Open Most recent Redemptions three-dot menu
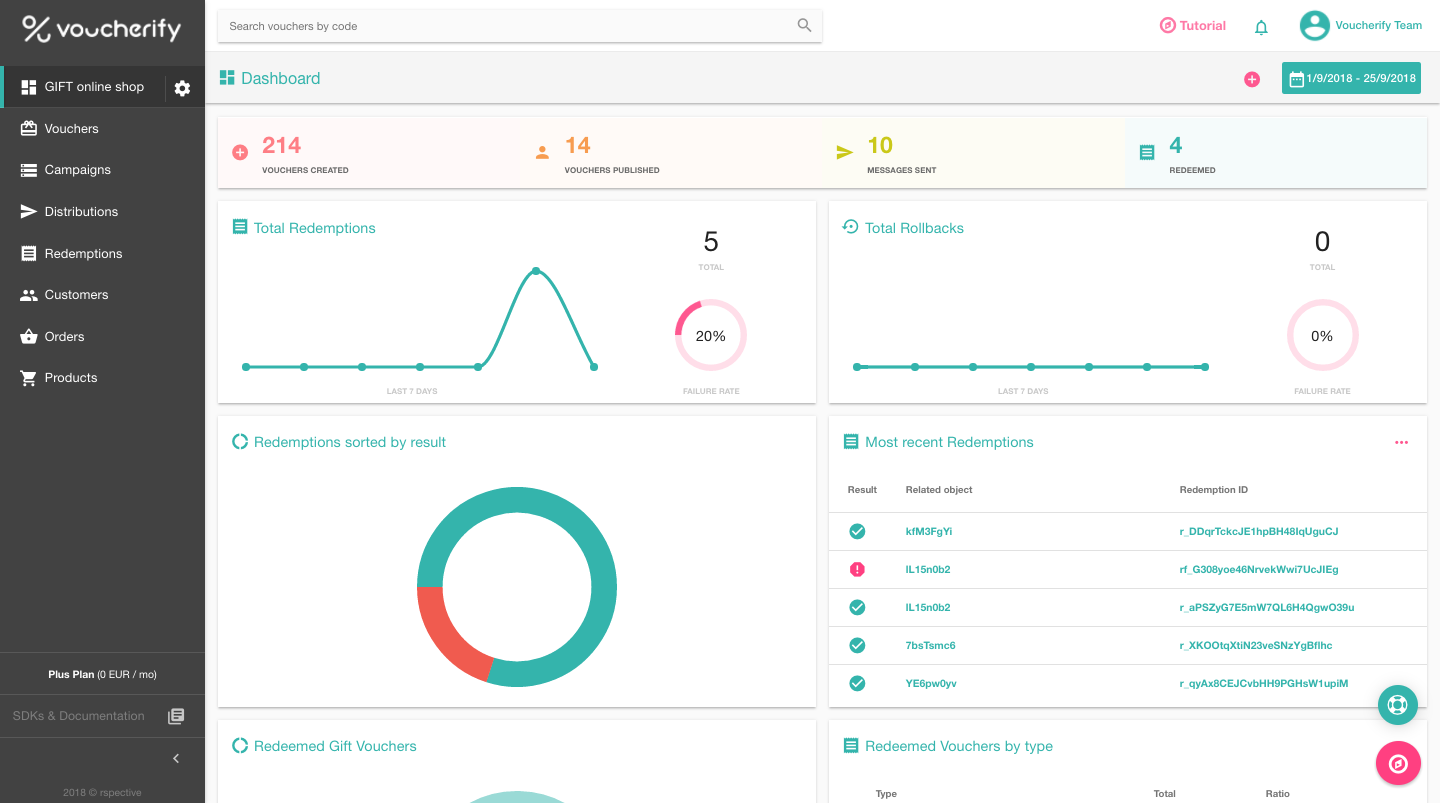Viewport: 1440px width, 803px height. tap(1401, 442)
